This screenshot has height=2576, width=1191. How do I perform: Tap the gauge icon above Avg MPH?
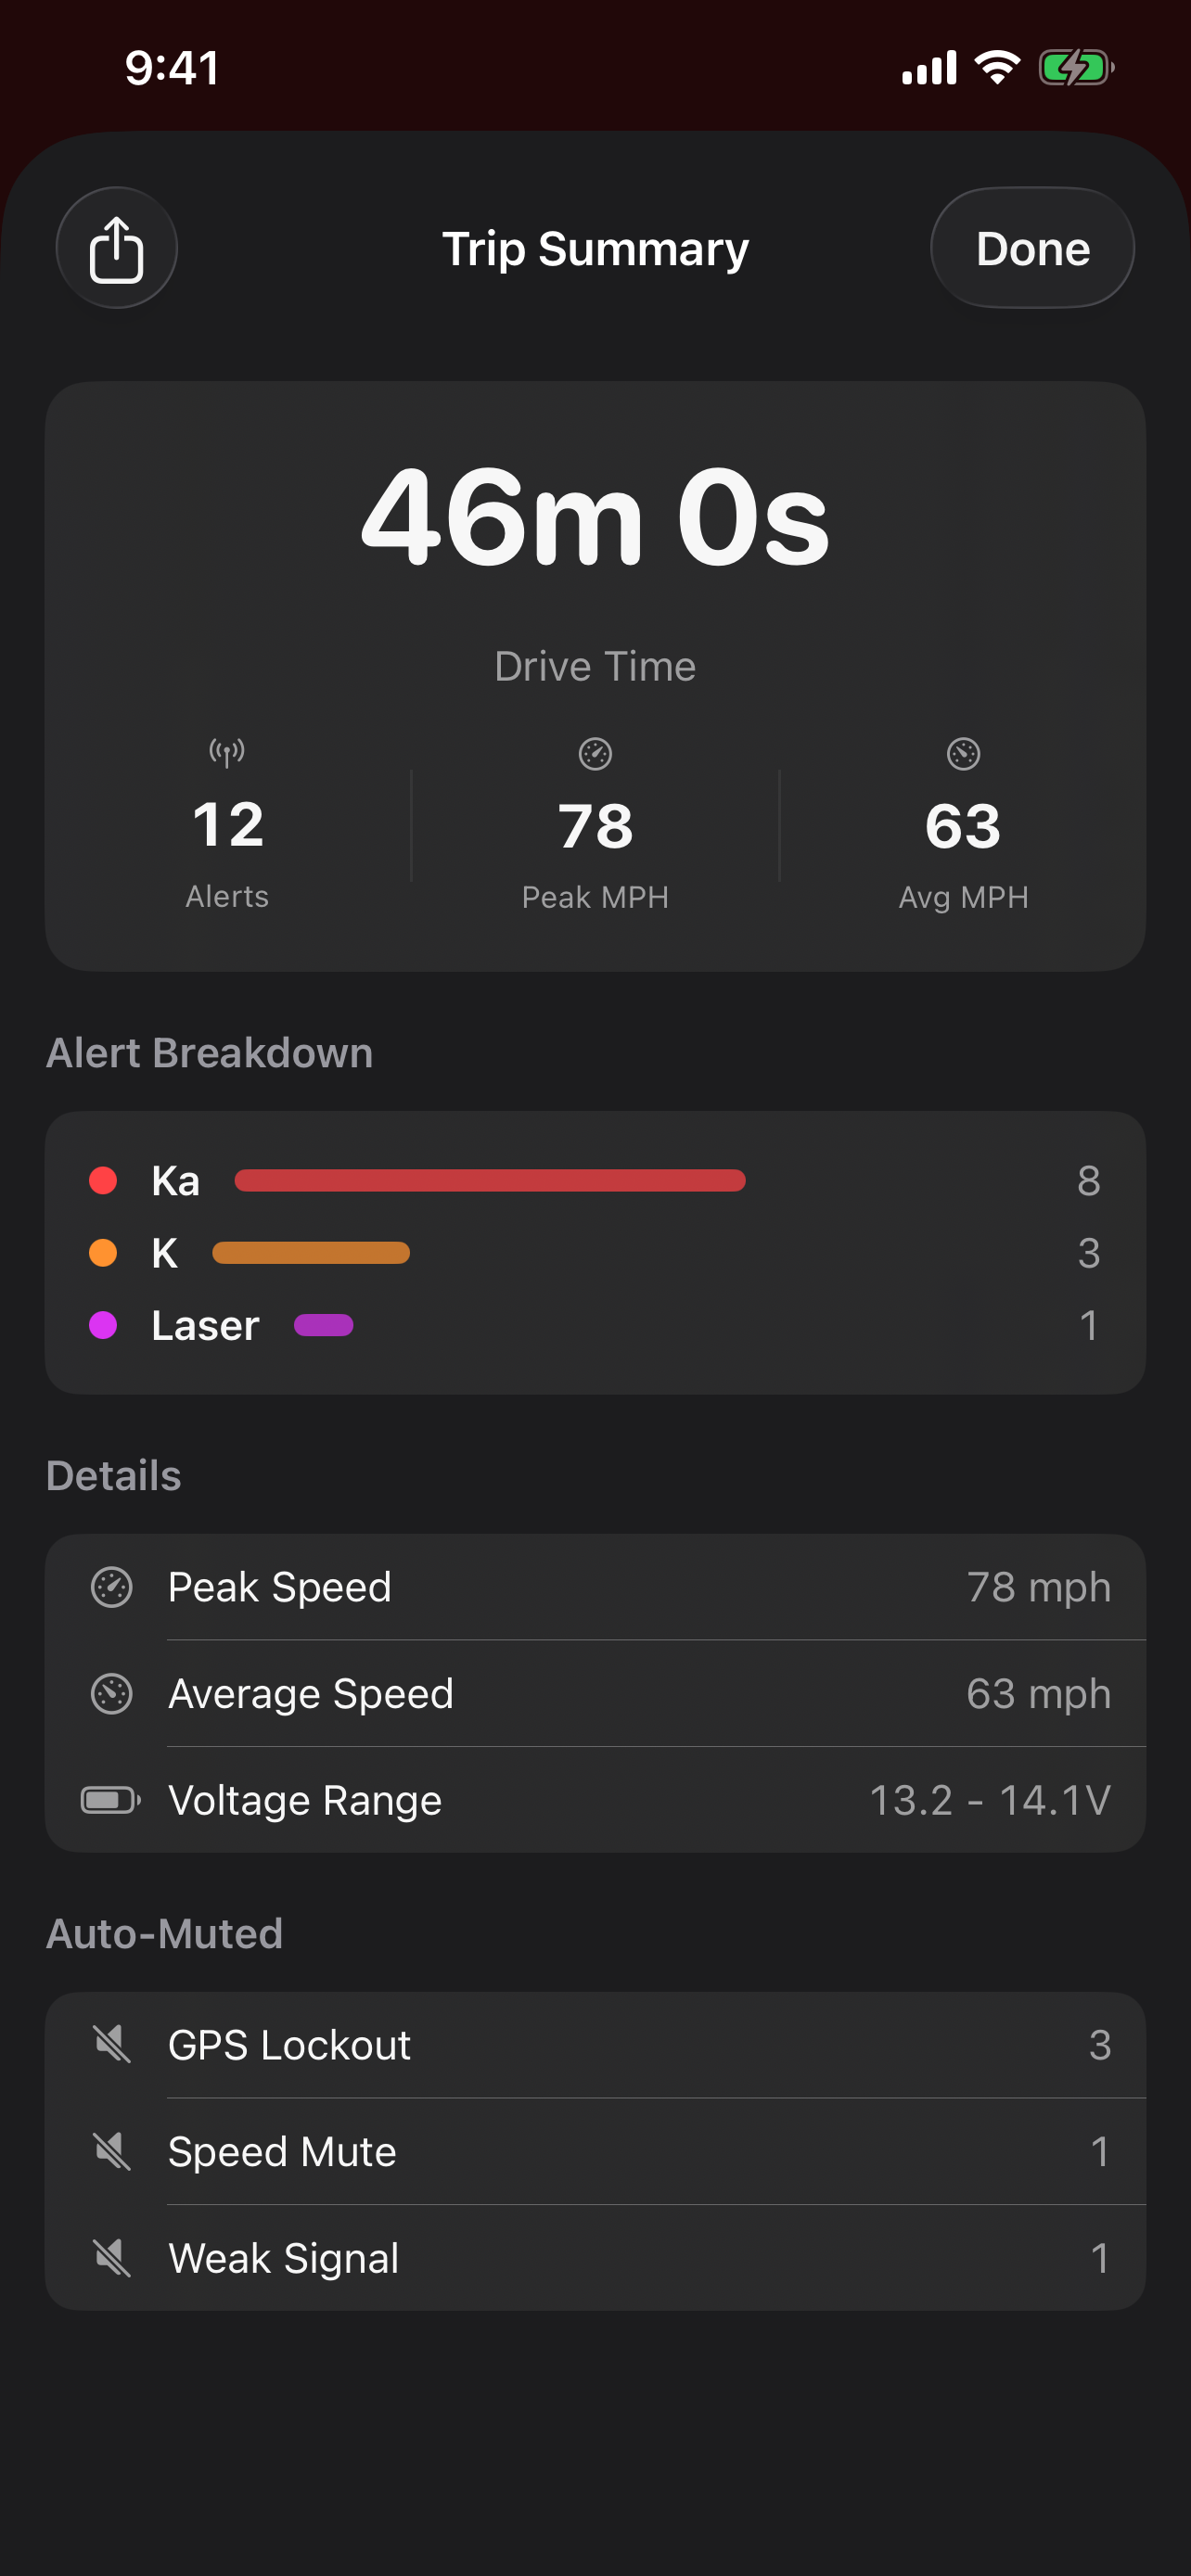(x=963, y=754)
